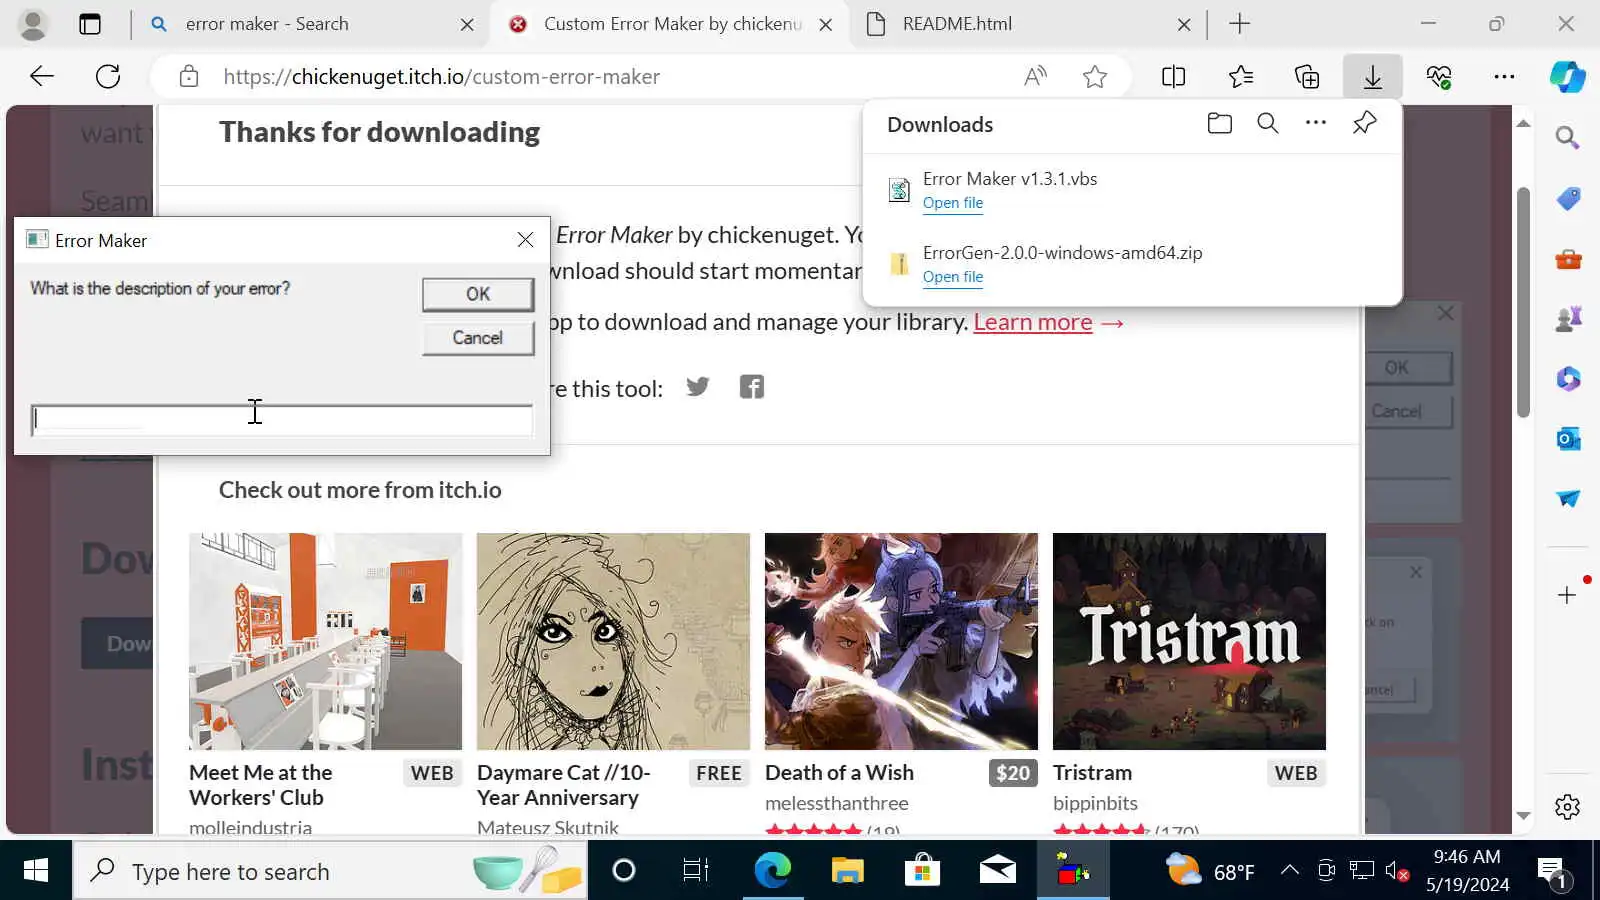Click the taskbar search box
This screenshot has height=900, width=1600.
pos(330,871)
